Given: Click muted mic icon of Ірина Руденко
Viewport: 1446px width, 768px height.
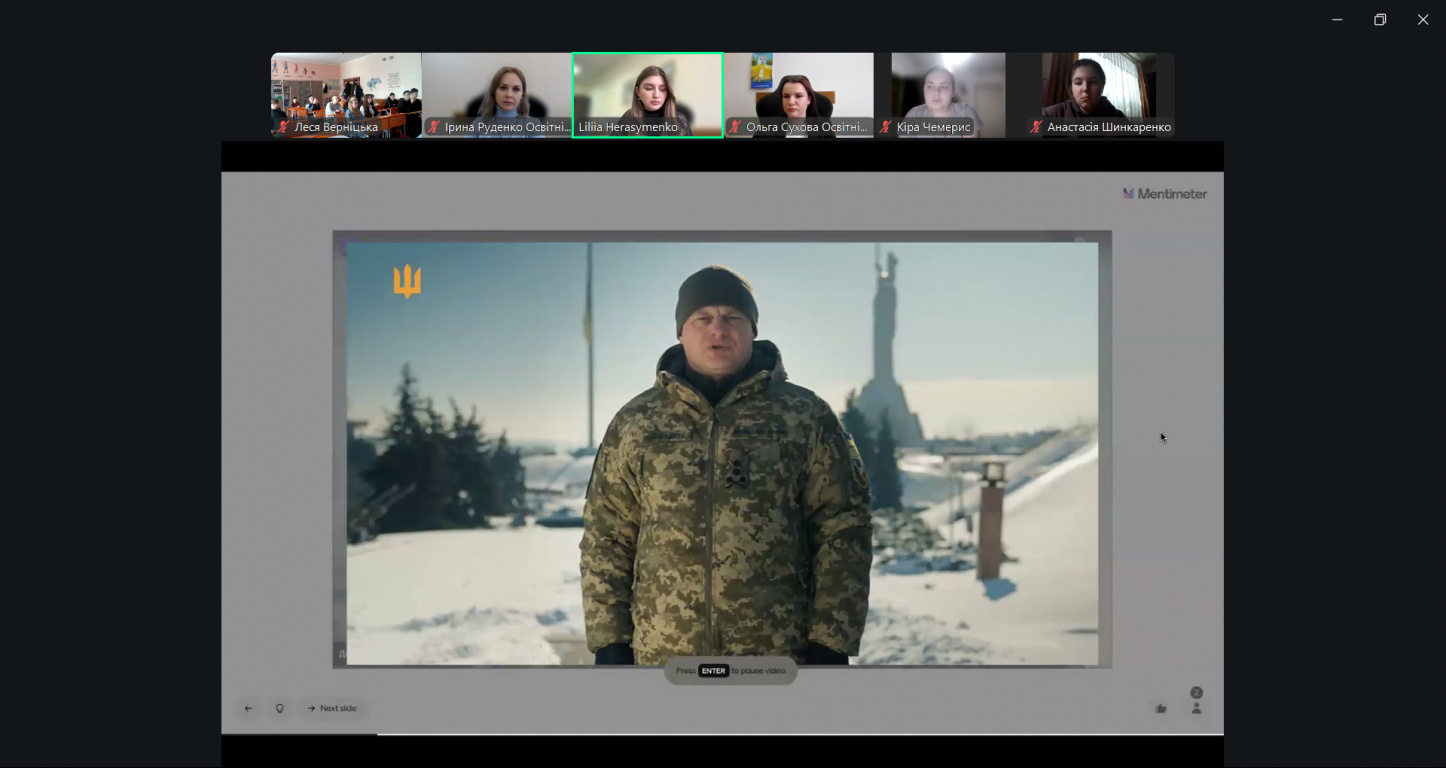Looking at the screenshot, I should (434, 127).
